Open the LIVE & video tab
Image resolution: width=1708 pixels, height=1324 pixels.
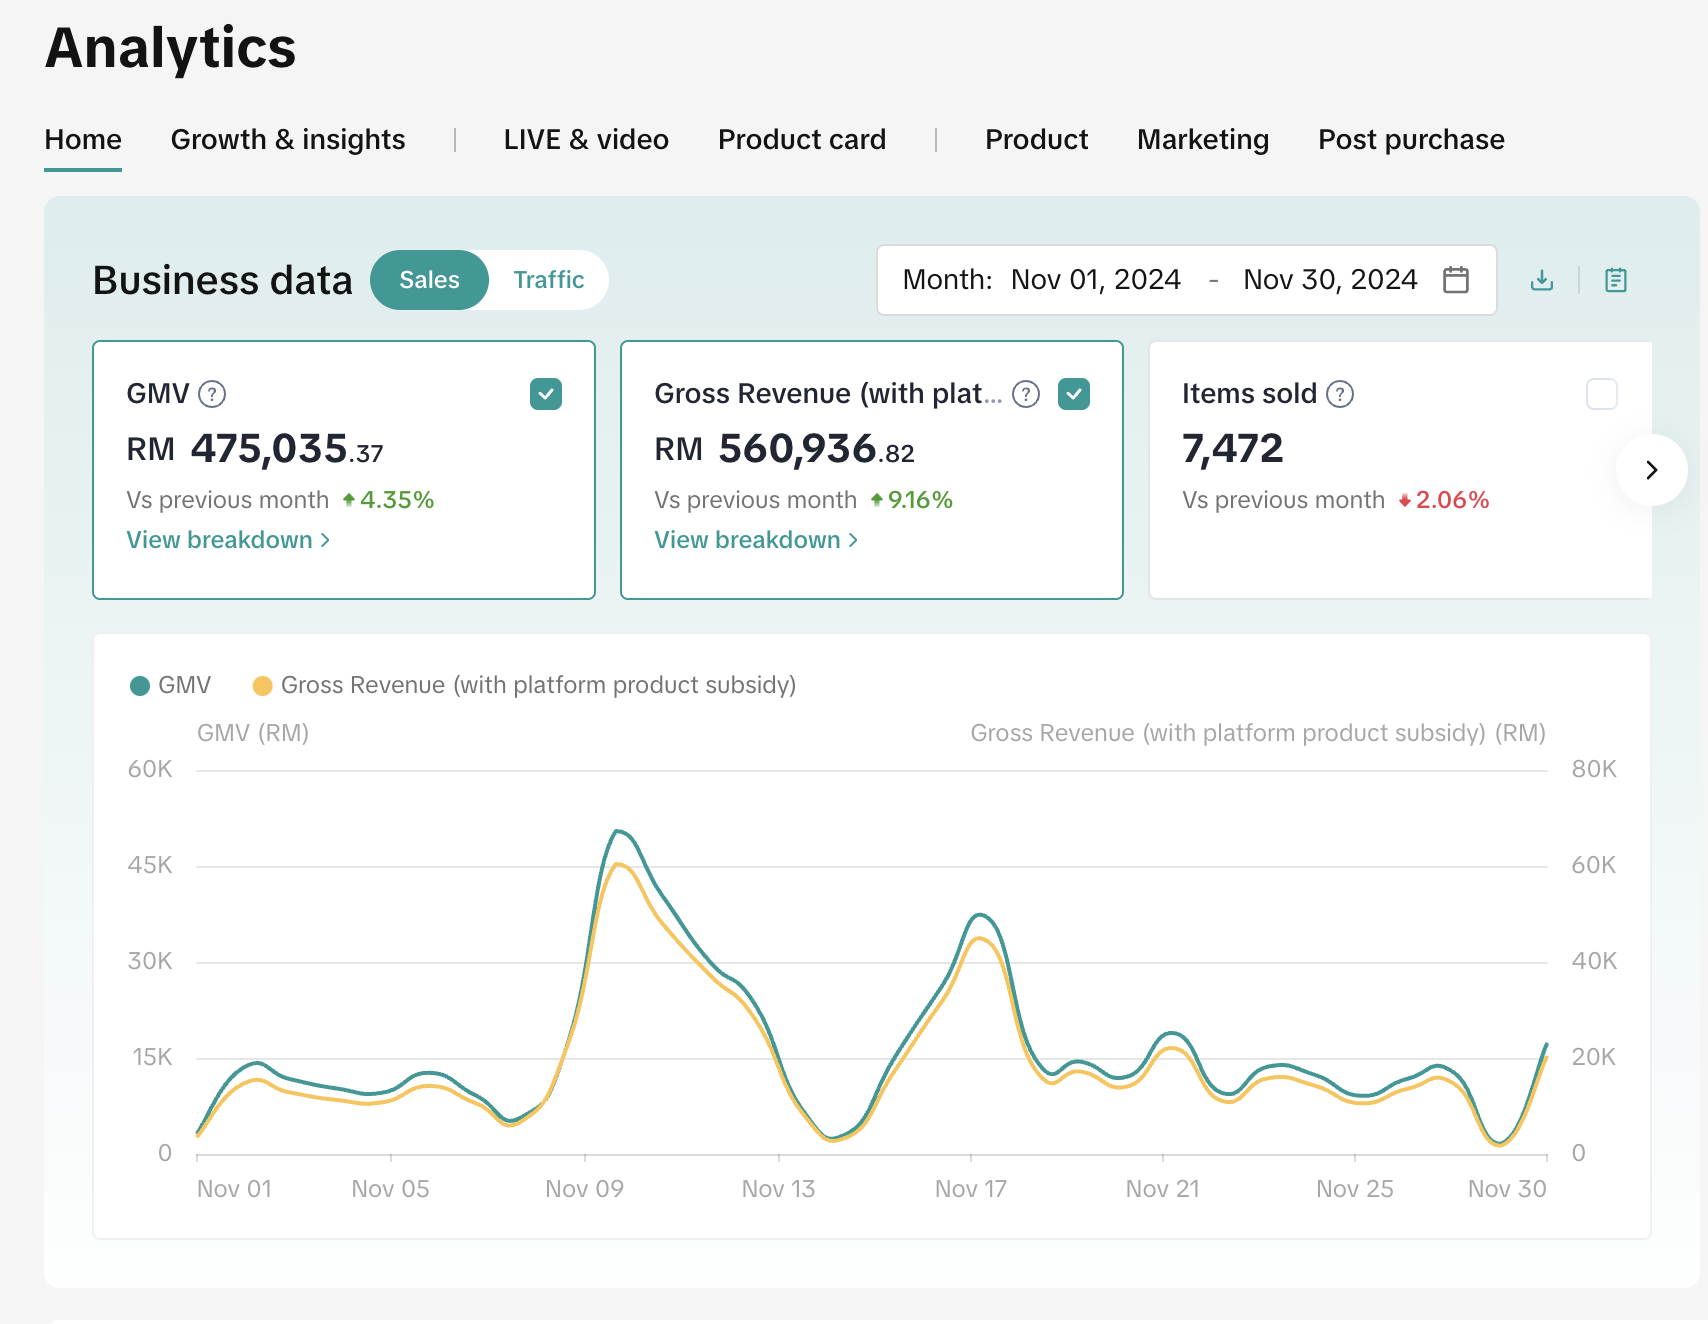click(x=586, y=140)
